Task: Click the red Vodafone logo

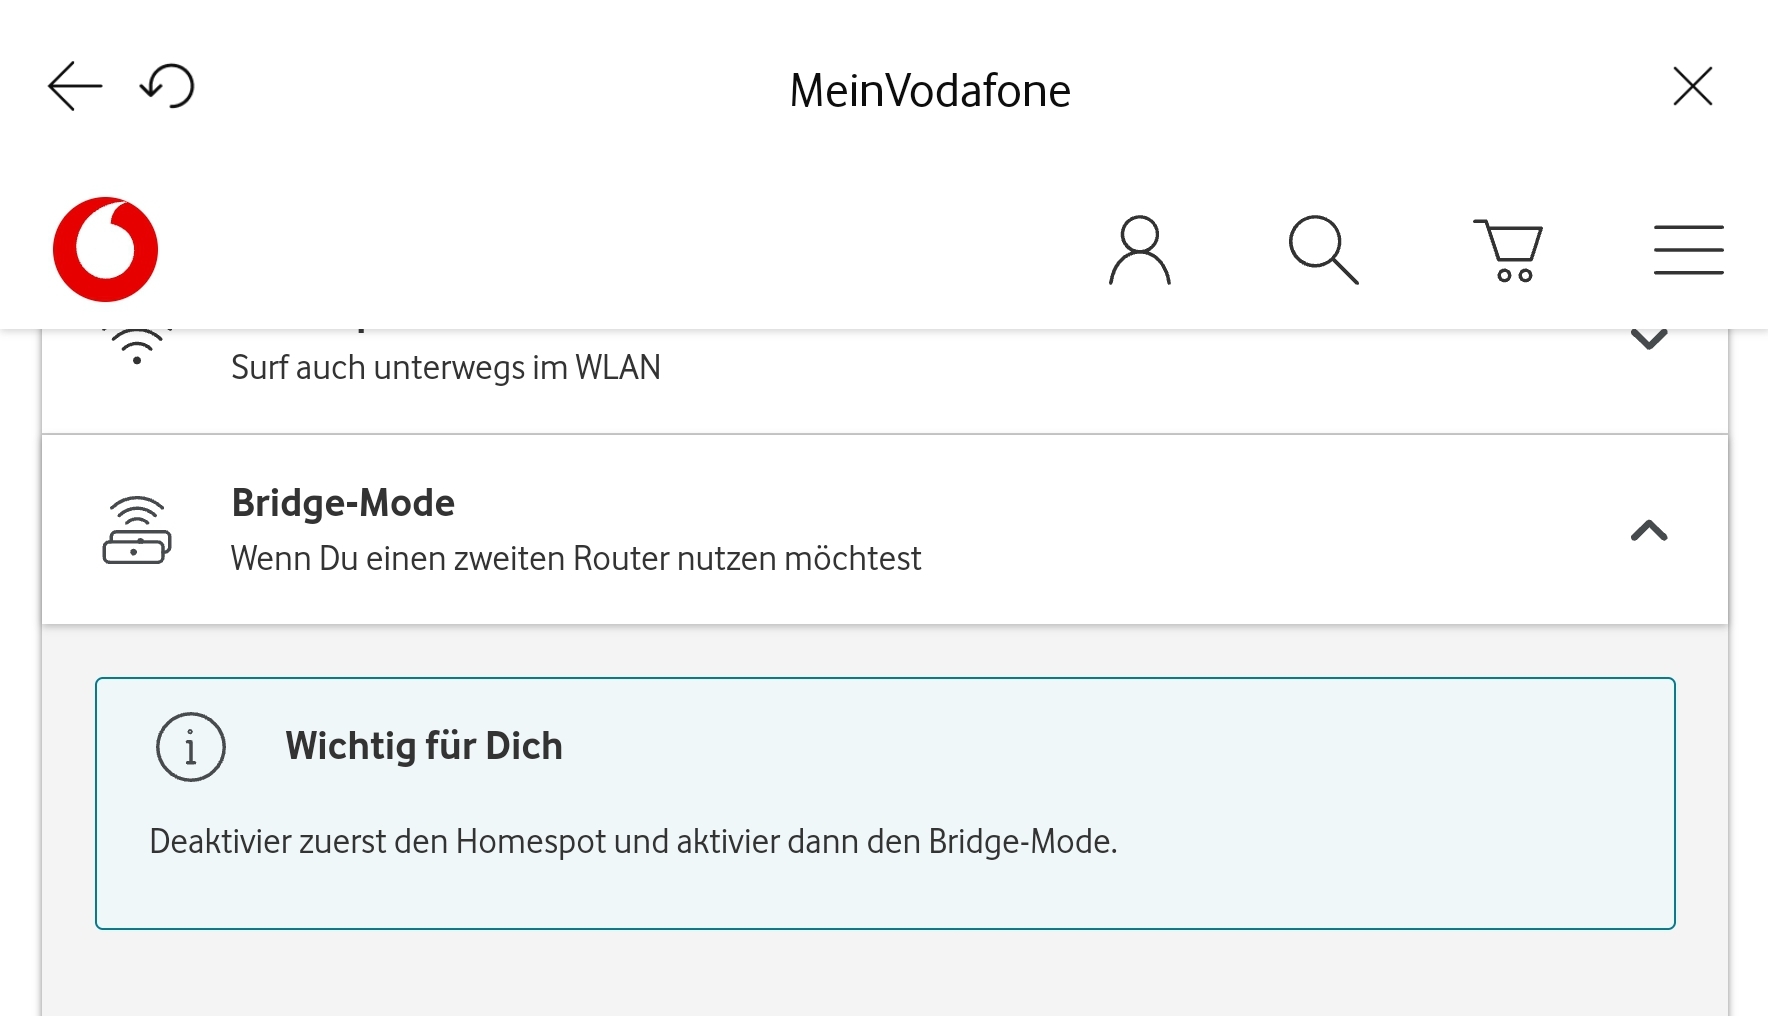Action: tap(105, 249)
